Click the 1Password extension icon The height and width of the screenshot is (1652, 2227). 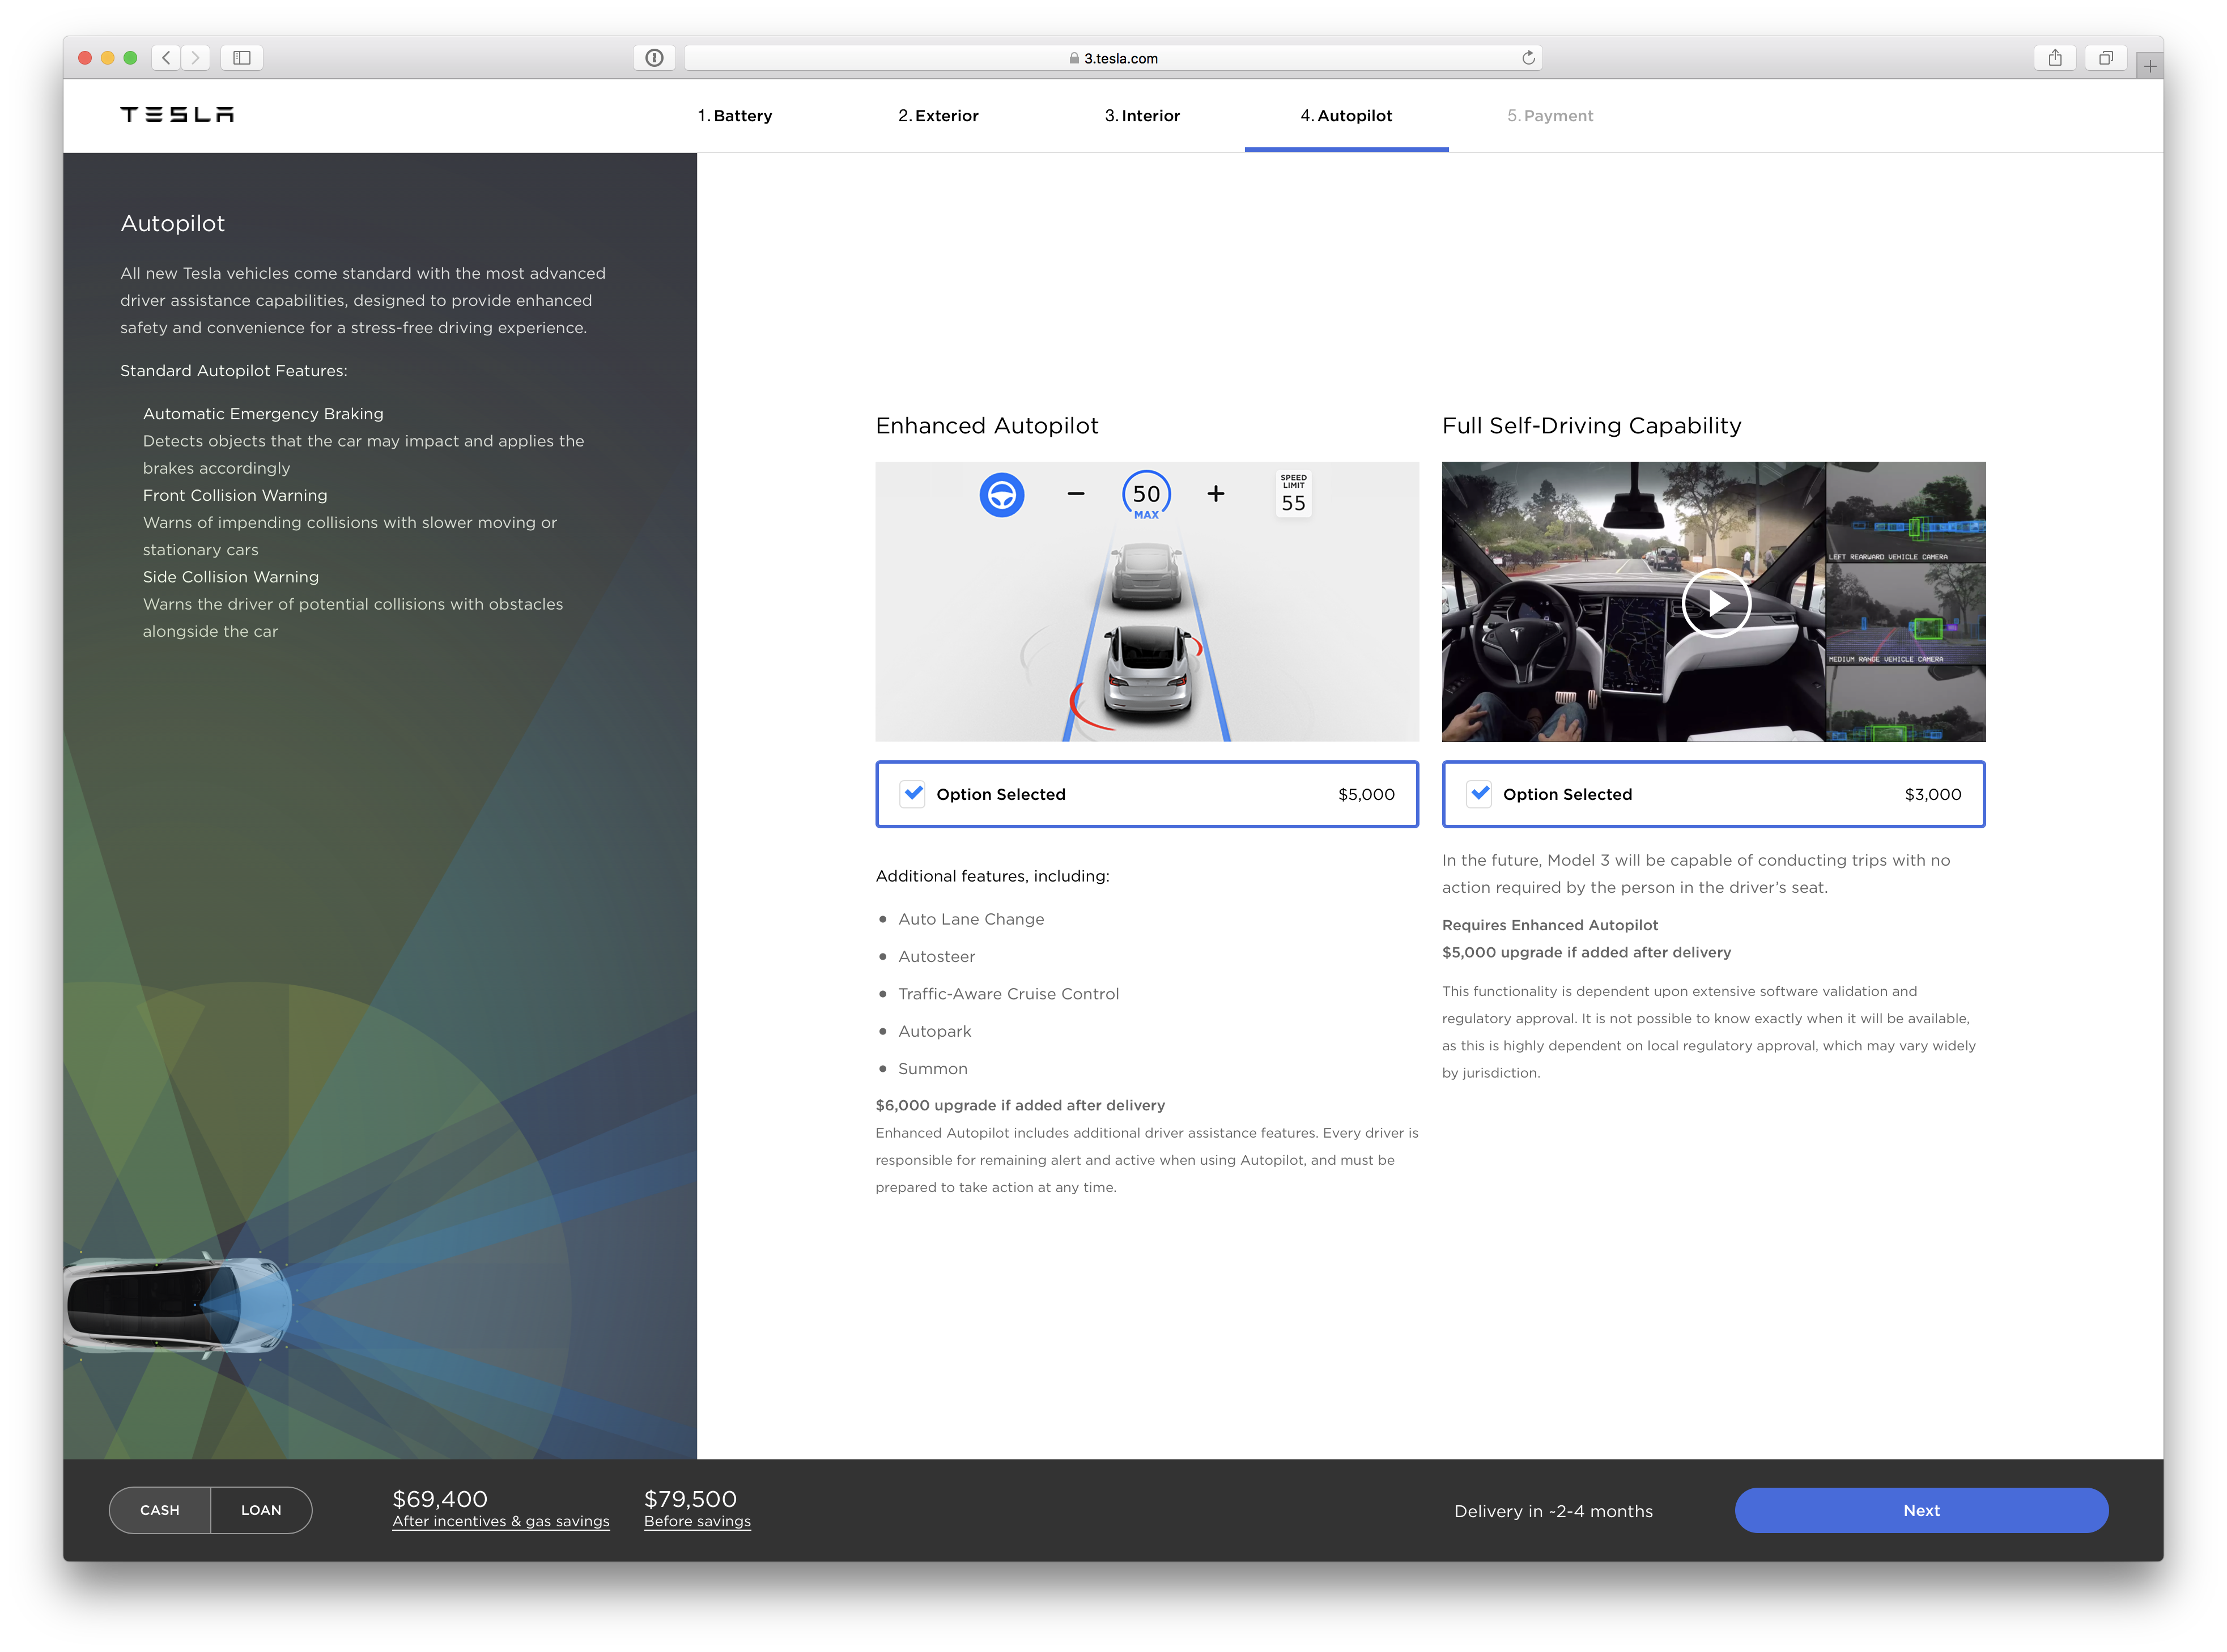tap(654, 57)
